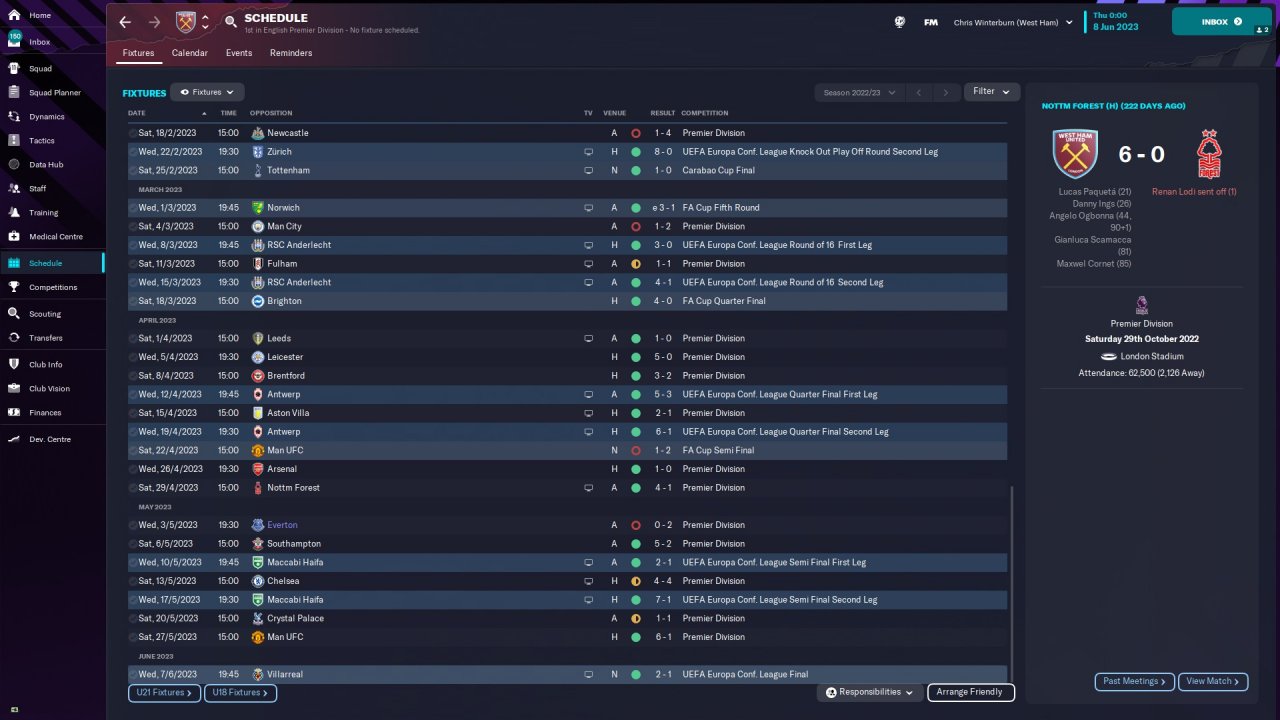Toggle reminder circle for Chelsea fixture
Viewport: 1280px width, 720px height.
(133, 581)
